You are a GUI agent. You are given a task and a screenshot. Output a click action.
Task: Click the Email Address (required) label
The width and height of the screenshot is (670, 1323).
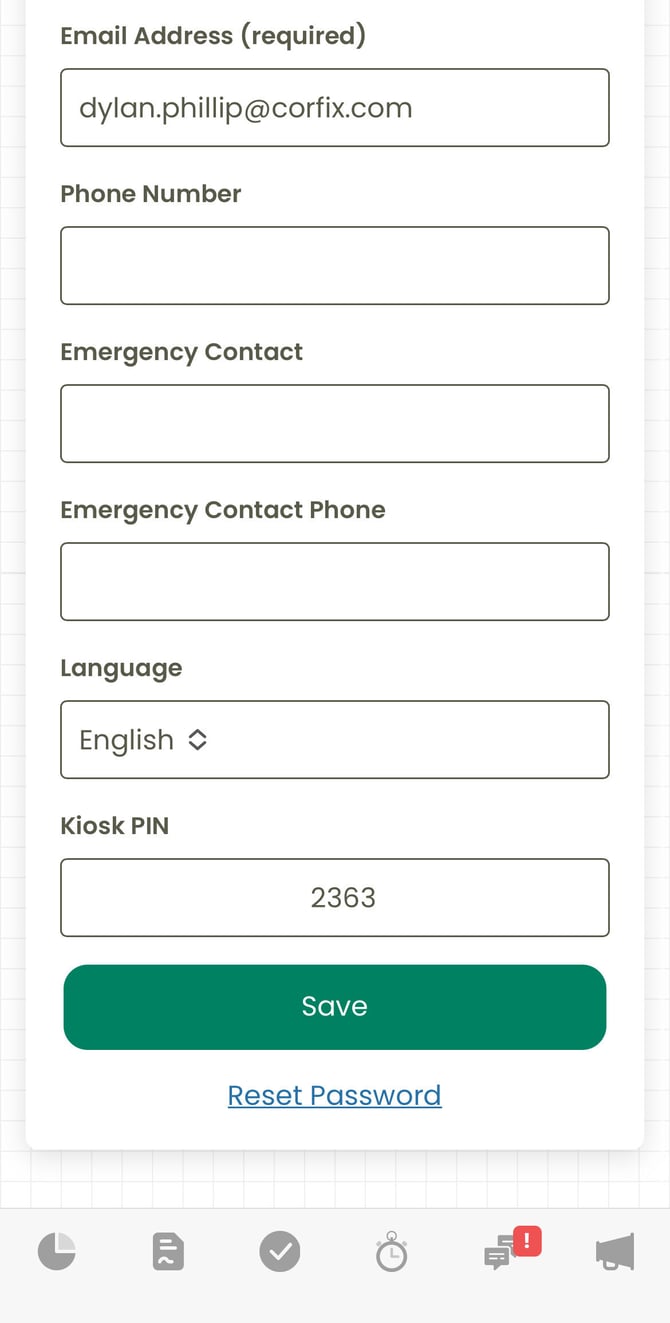pyautogui.click(x=213, y=36)
